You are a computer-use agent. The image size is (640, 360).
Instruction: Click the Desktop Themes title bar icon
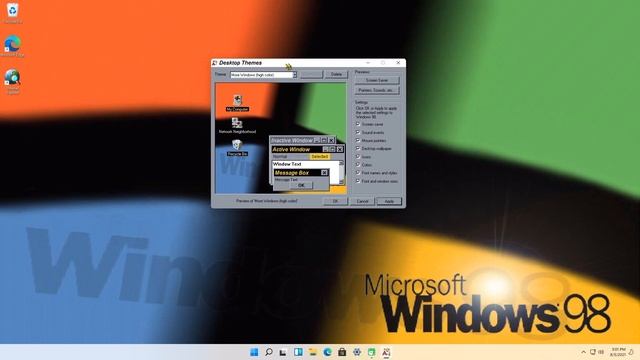pos(215,63)
